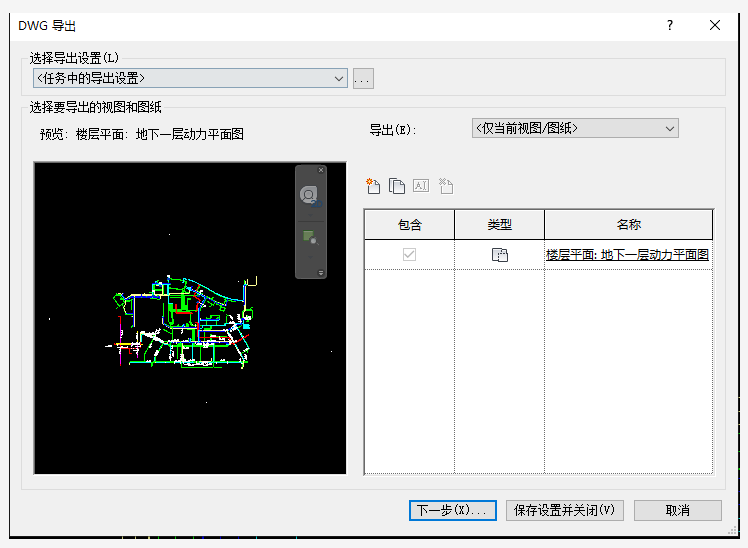
Task: Click the 2D zoom wheel in preview
Action: [309, 196]
